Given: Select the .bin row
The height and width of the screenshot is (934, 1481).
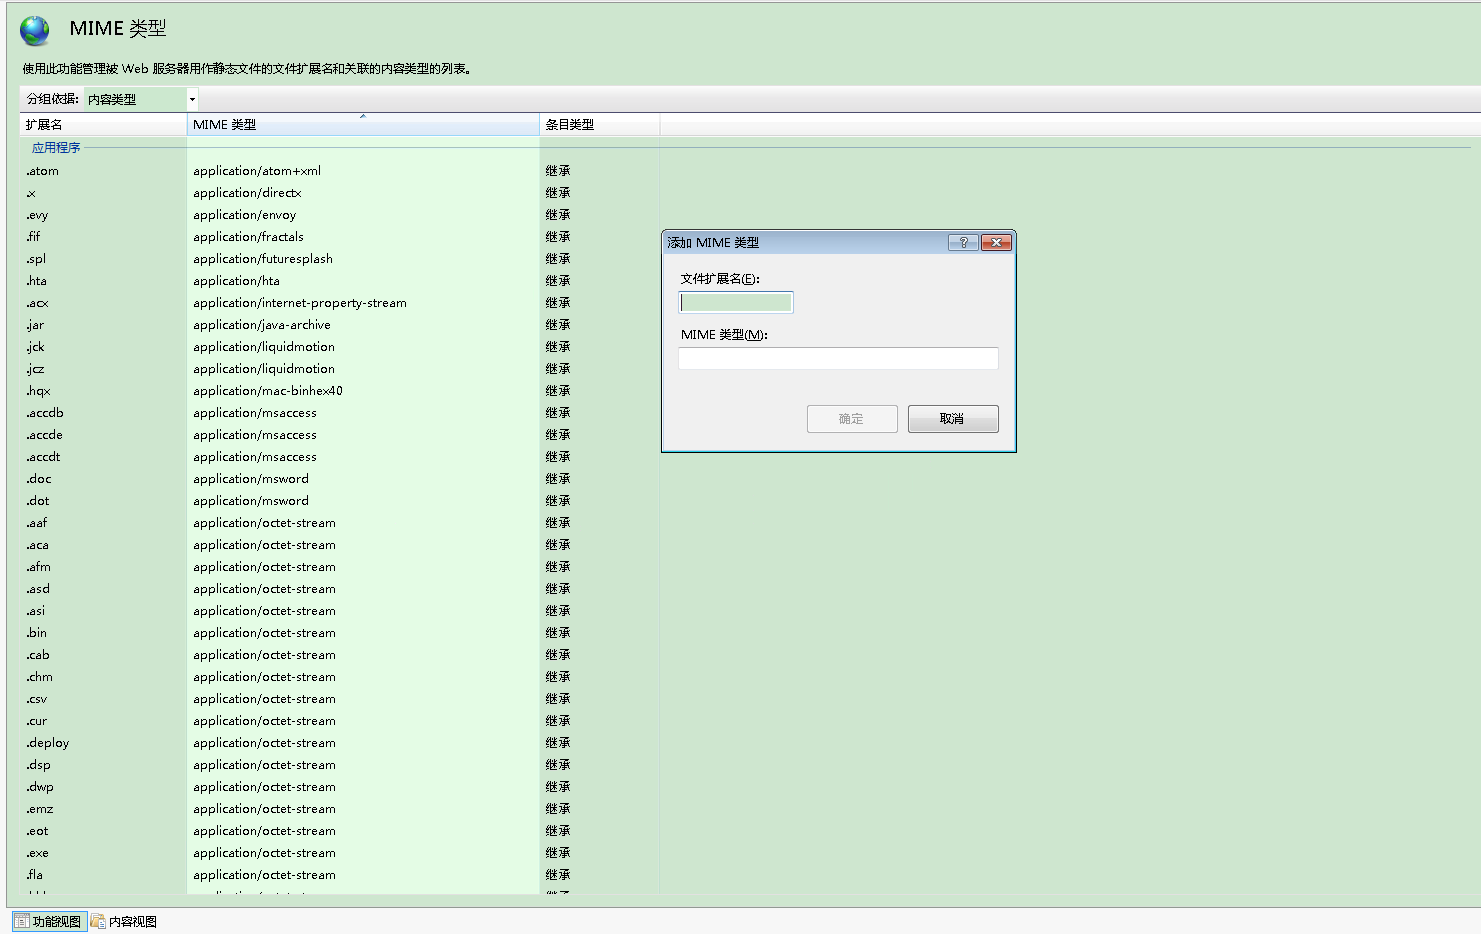Looking at the screenshot, I should coord(340,633).
